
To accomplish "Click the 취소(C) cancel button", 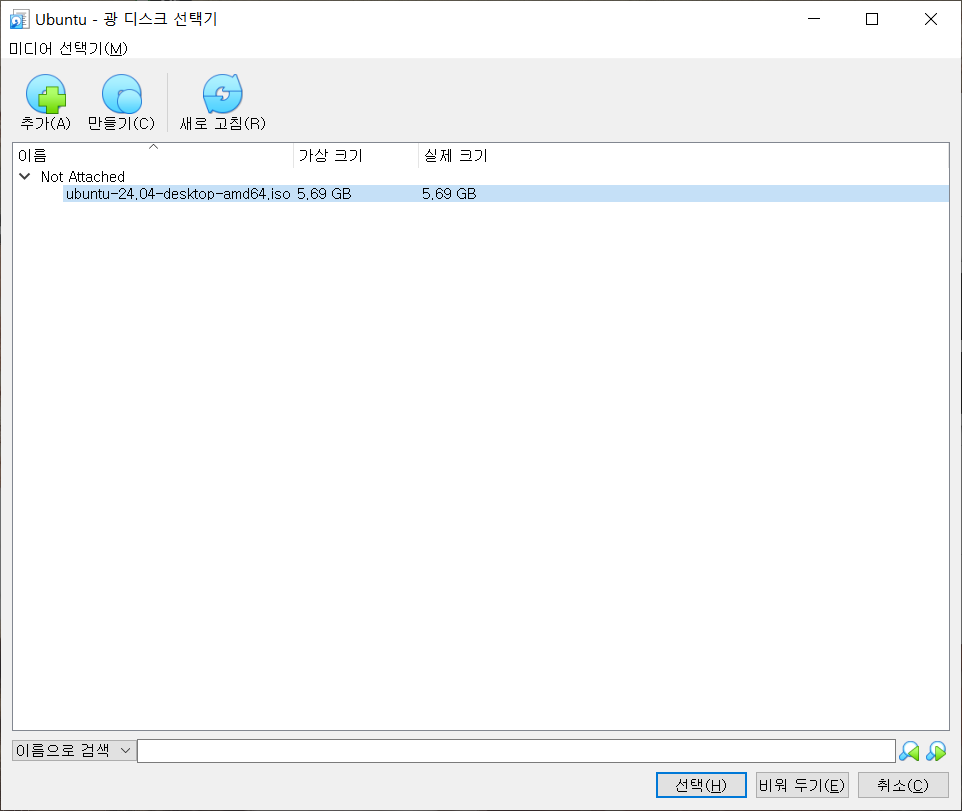I will [x=903, y=785].
